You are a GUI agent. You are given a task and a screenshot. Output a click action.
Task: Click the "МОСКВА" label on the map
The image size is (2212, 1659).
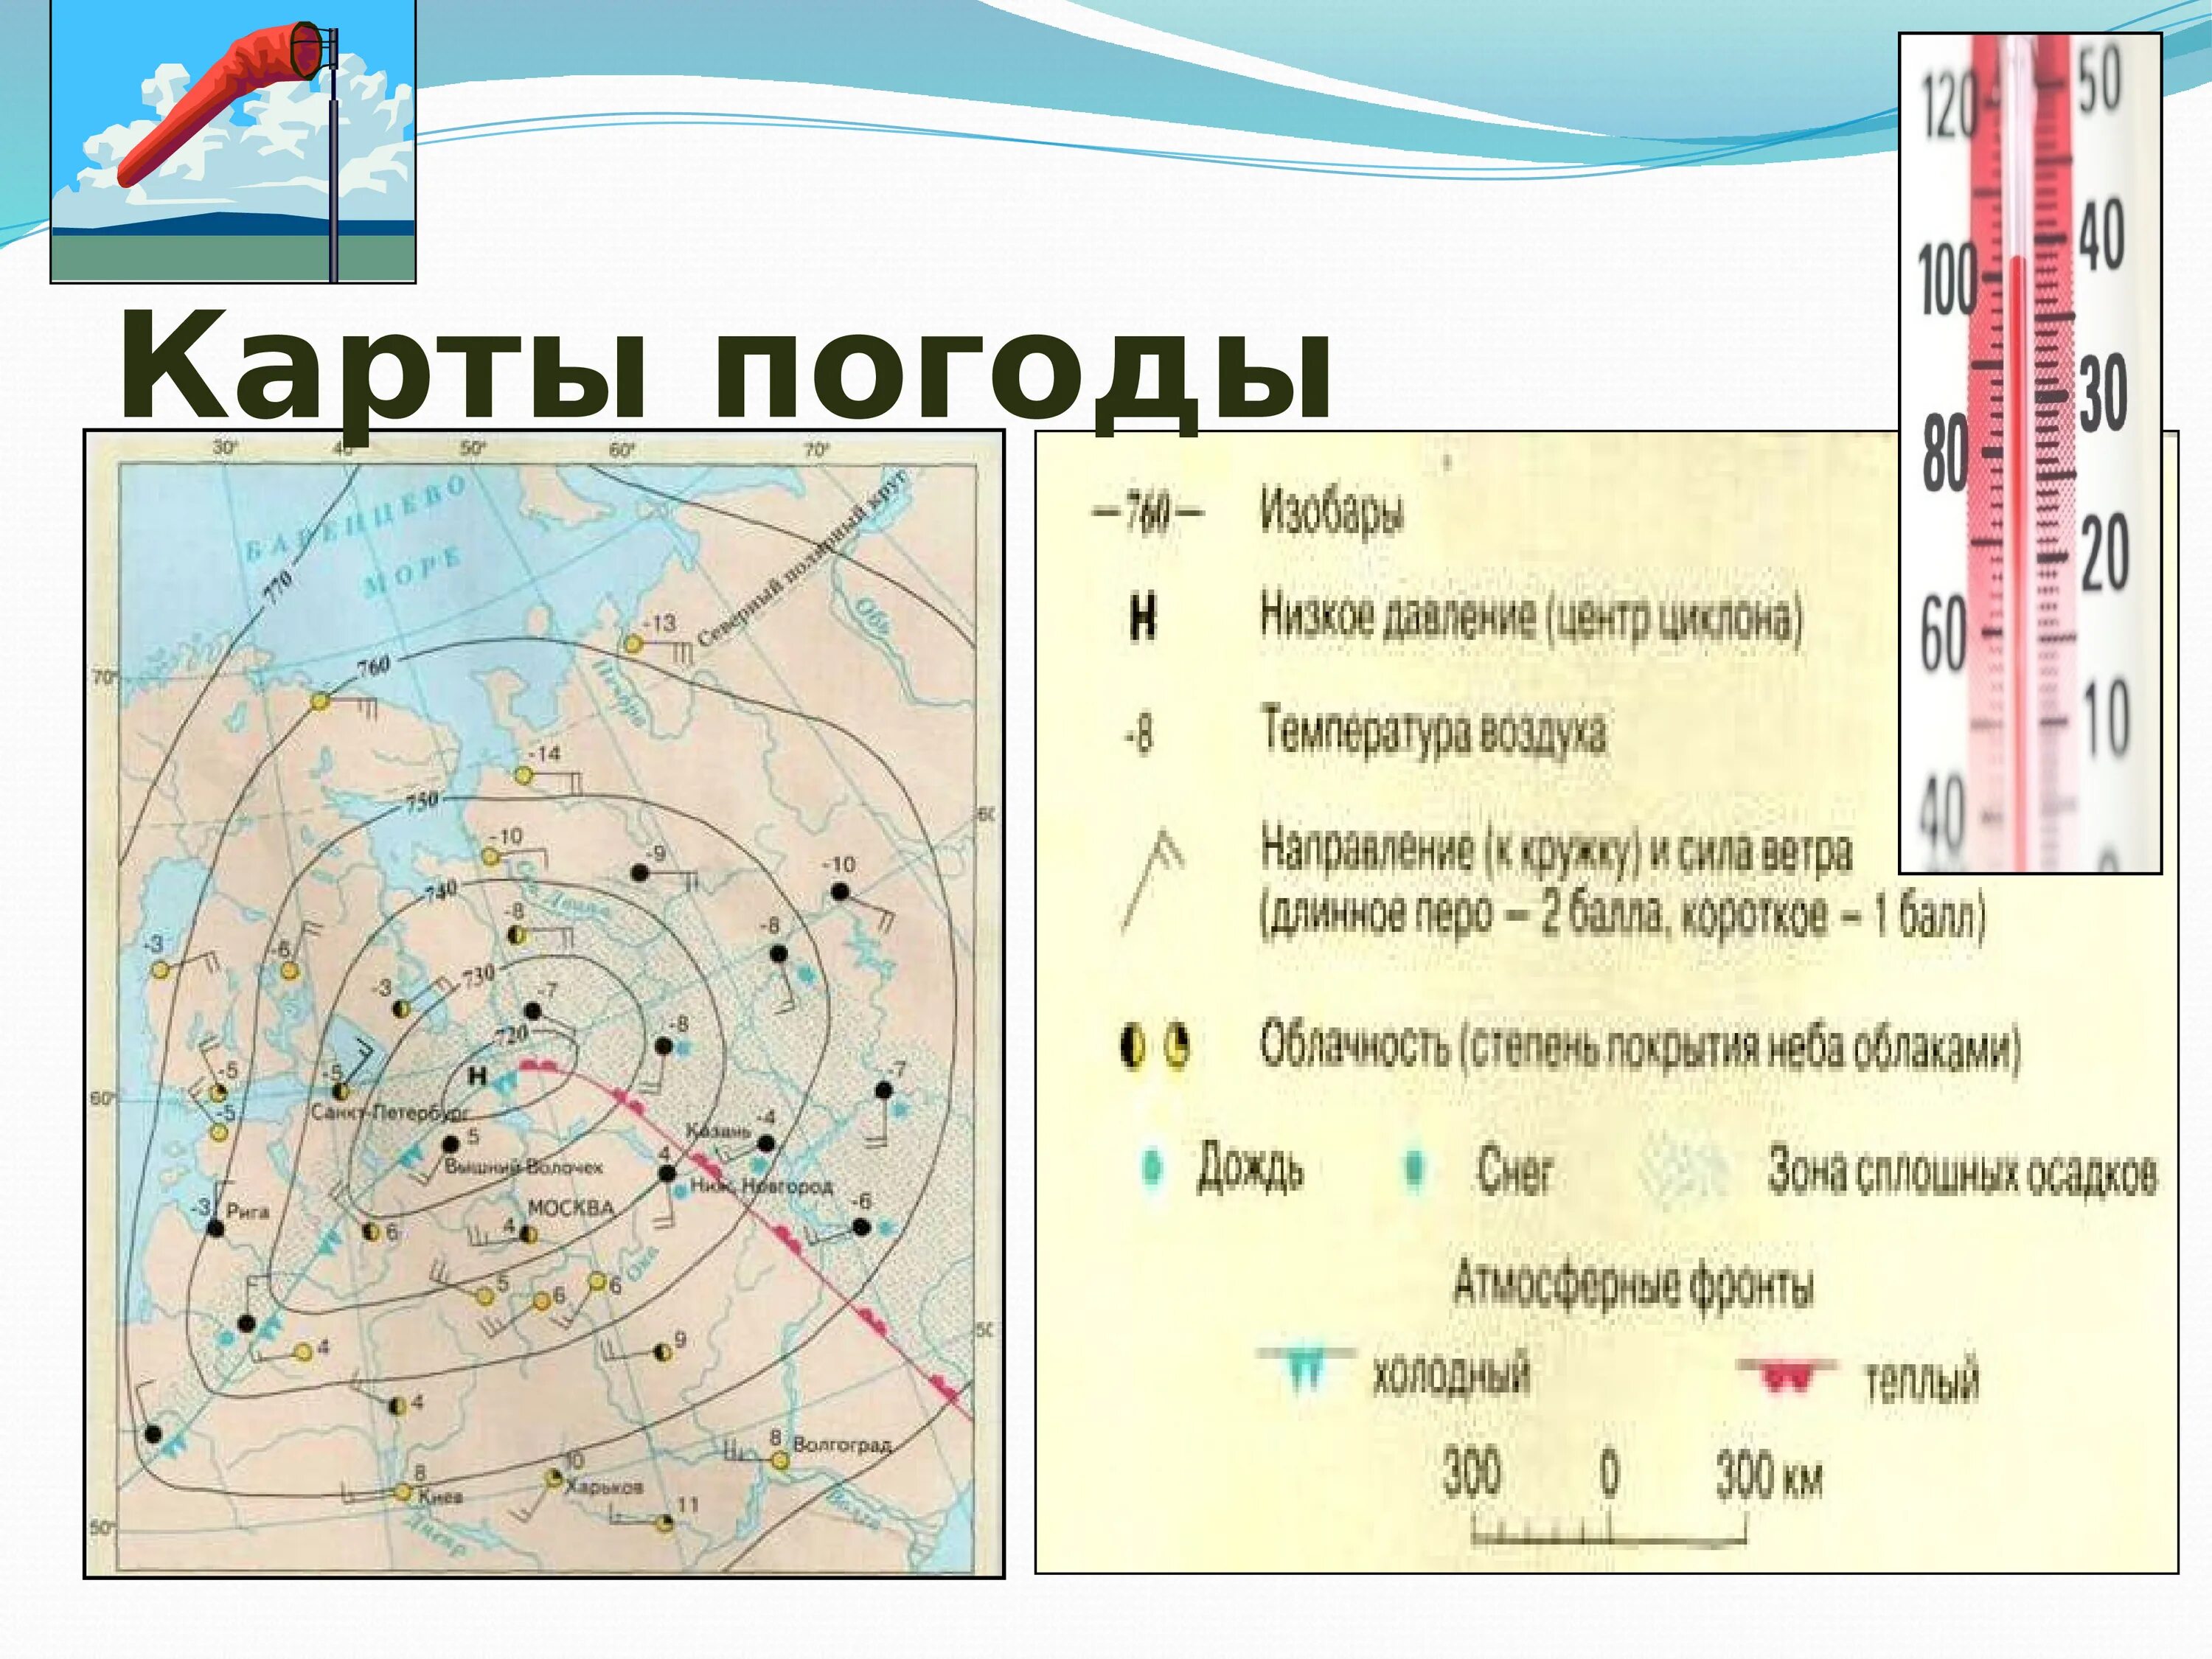570,1207
